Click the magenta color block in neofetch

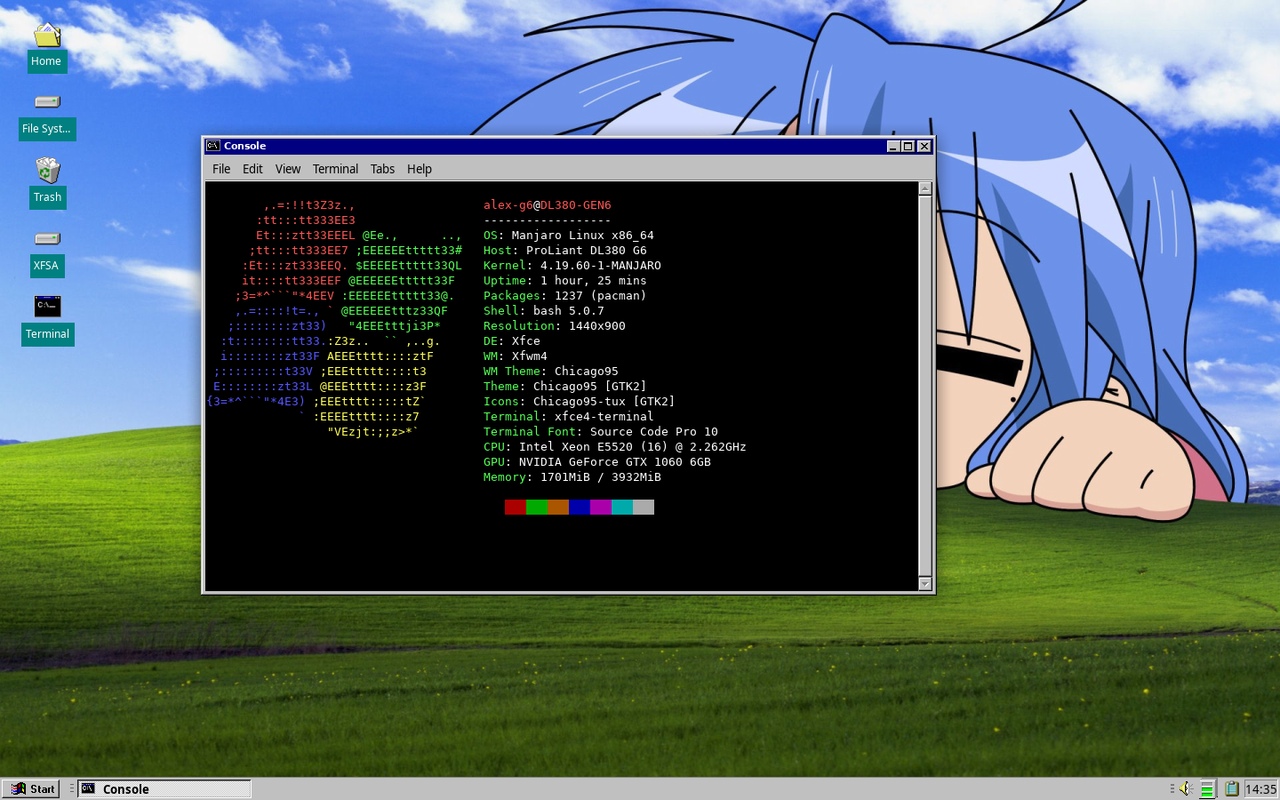click(601, 507)
